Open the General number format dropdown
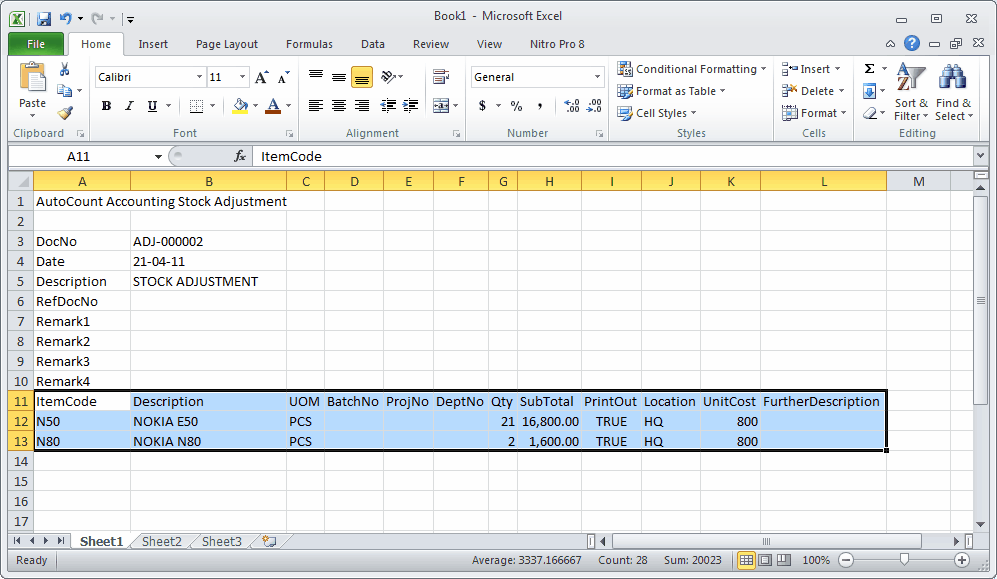Image resolution: width=997 pixels, height=579 pixels. point(597,77)
